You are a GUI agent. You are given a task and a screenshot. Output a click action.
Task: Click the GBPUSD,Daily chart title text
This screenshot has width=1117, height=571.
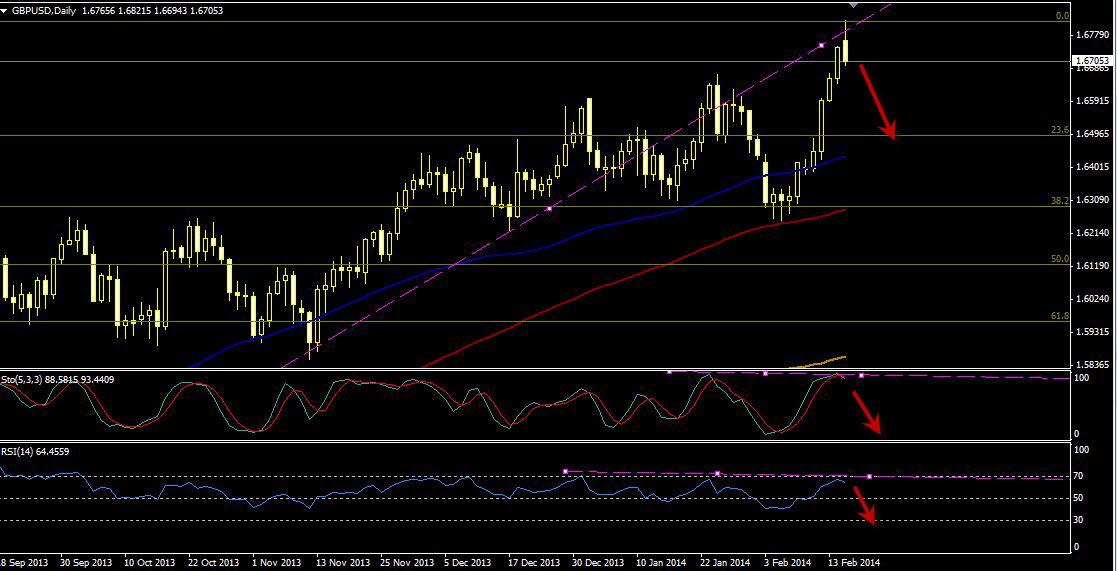coord(45,10)
